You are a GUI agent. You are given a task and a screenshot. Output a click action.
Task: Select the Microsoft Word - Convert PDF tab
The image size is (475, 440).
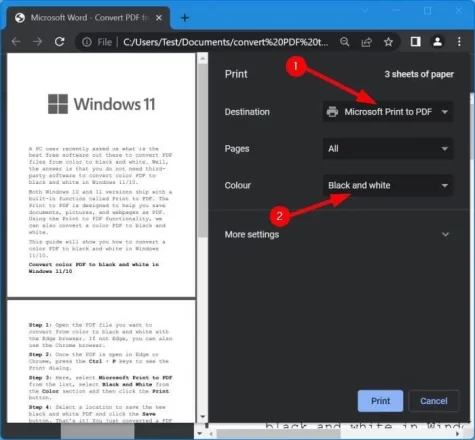(89, 18)
